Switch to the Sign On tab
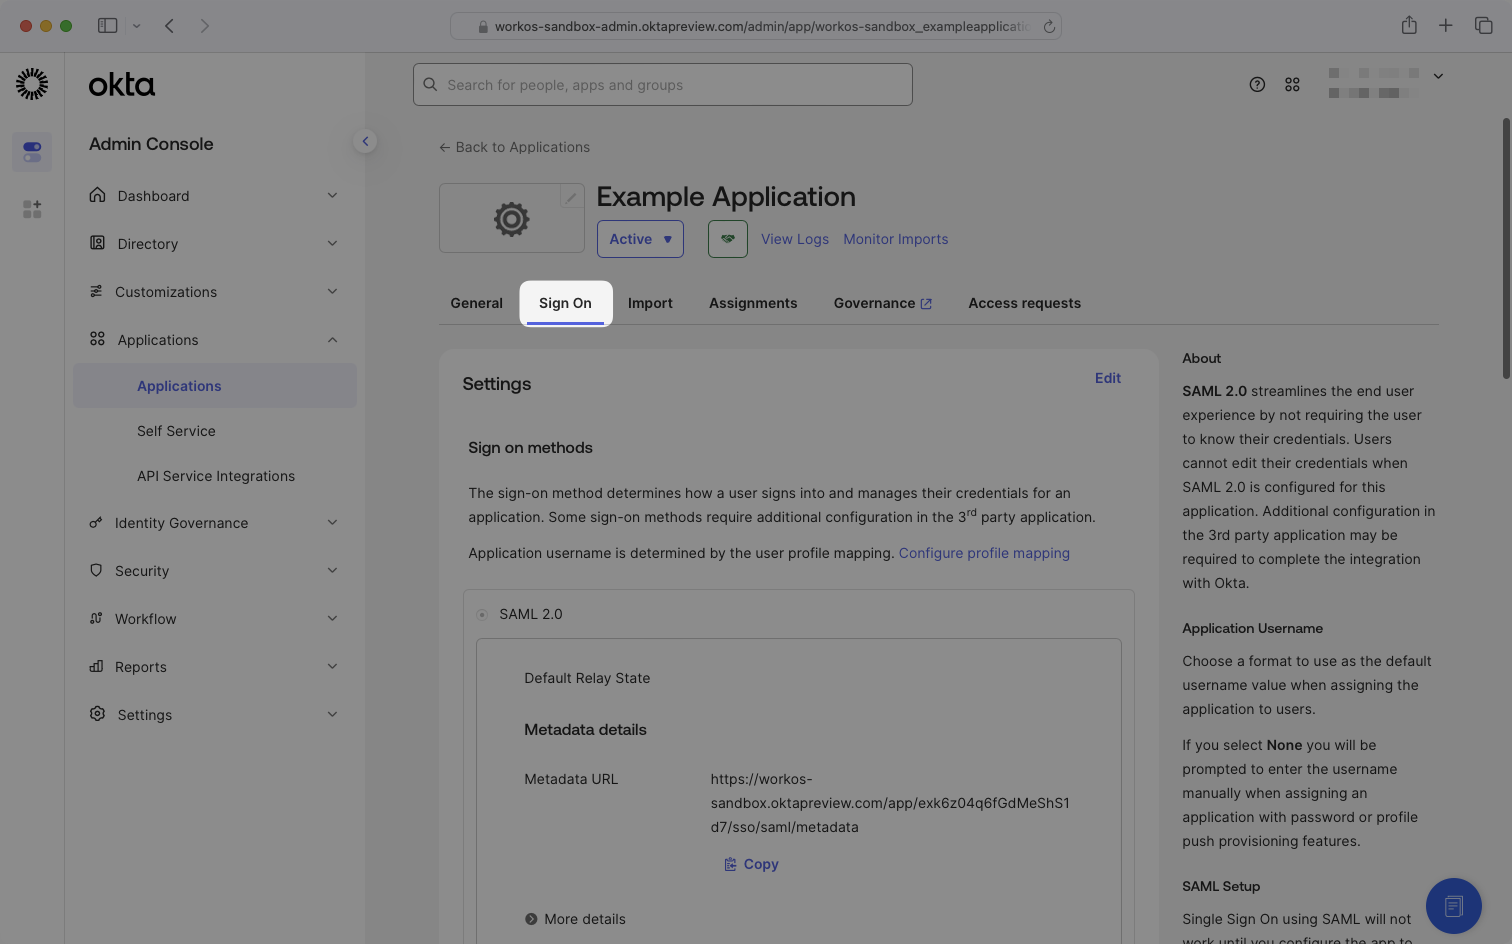Image resolution: width=1512 pixels, height=944 pixels. pos(565,303)
